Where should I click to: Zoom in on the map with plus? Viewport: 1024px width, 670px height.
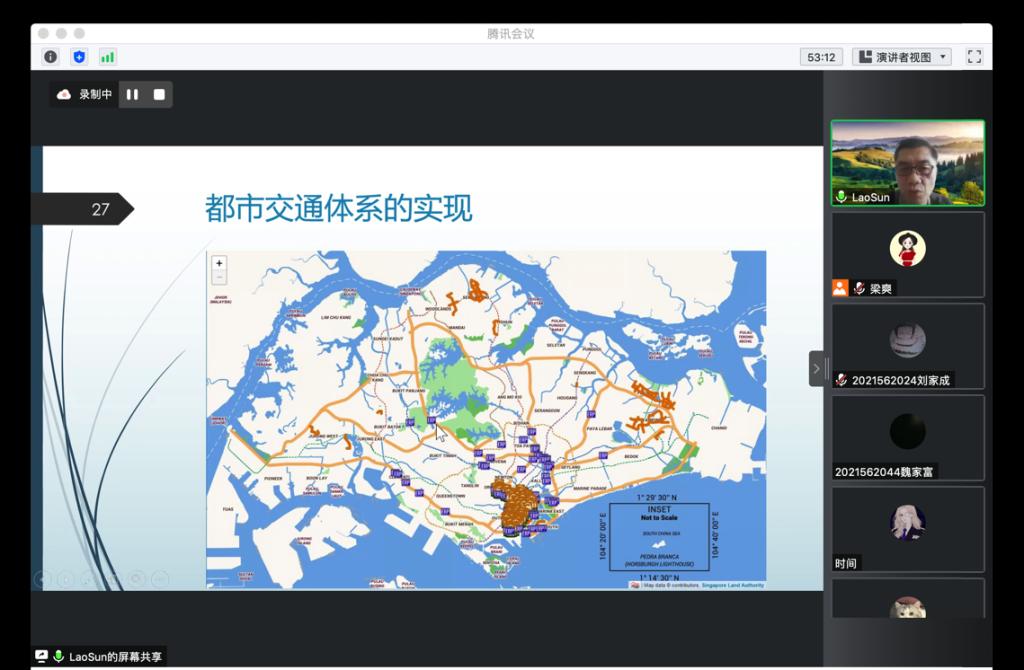pyautogui.click(x=219, y=263)
